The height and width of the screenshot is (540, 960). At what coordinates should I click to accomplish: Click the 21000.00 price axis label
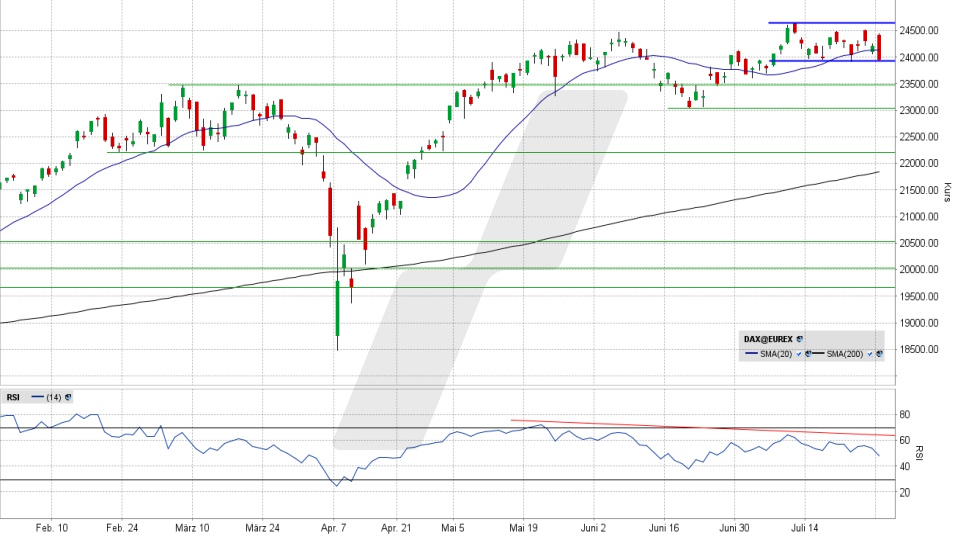pos(919,217)
